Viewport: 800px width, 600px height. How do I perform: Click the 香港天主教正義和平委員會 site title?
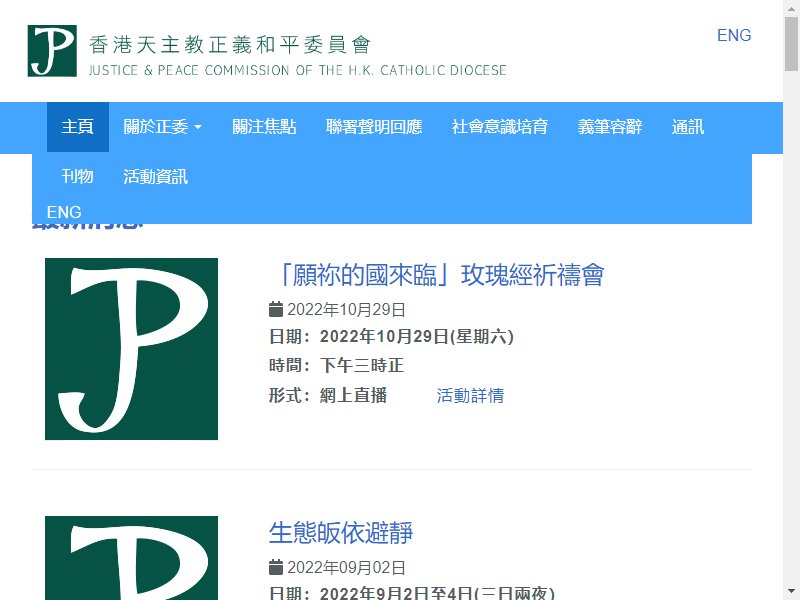(230, 45)
